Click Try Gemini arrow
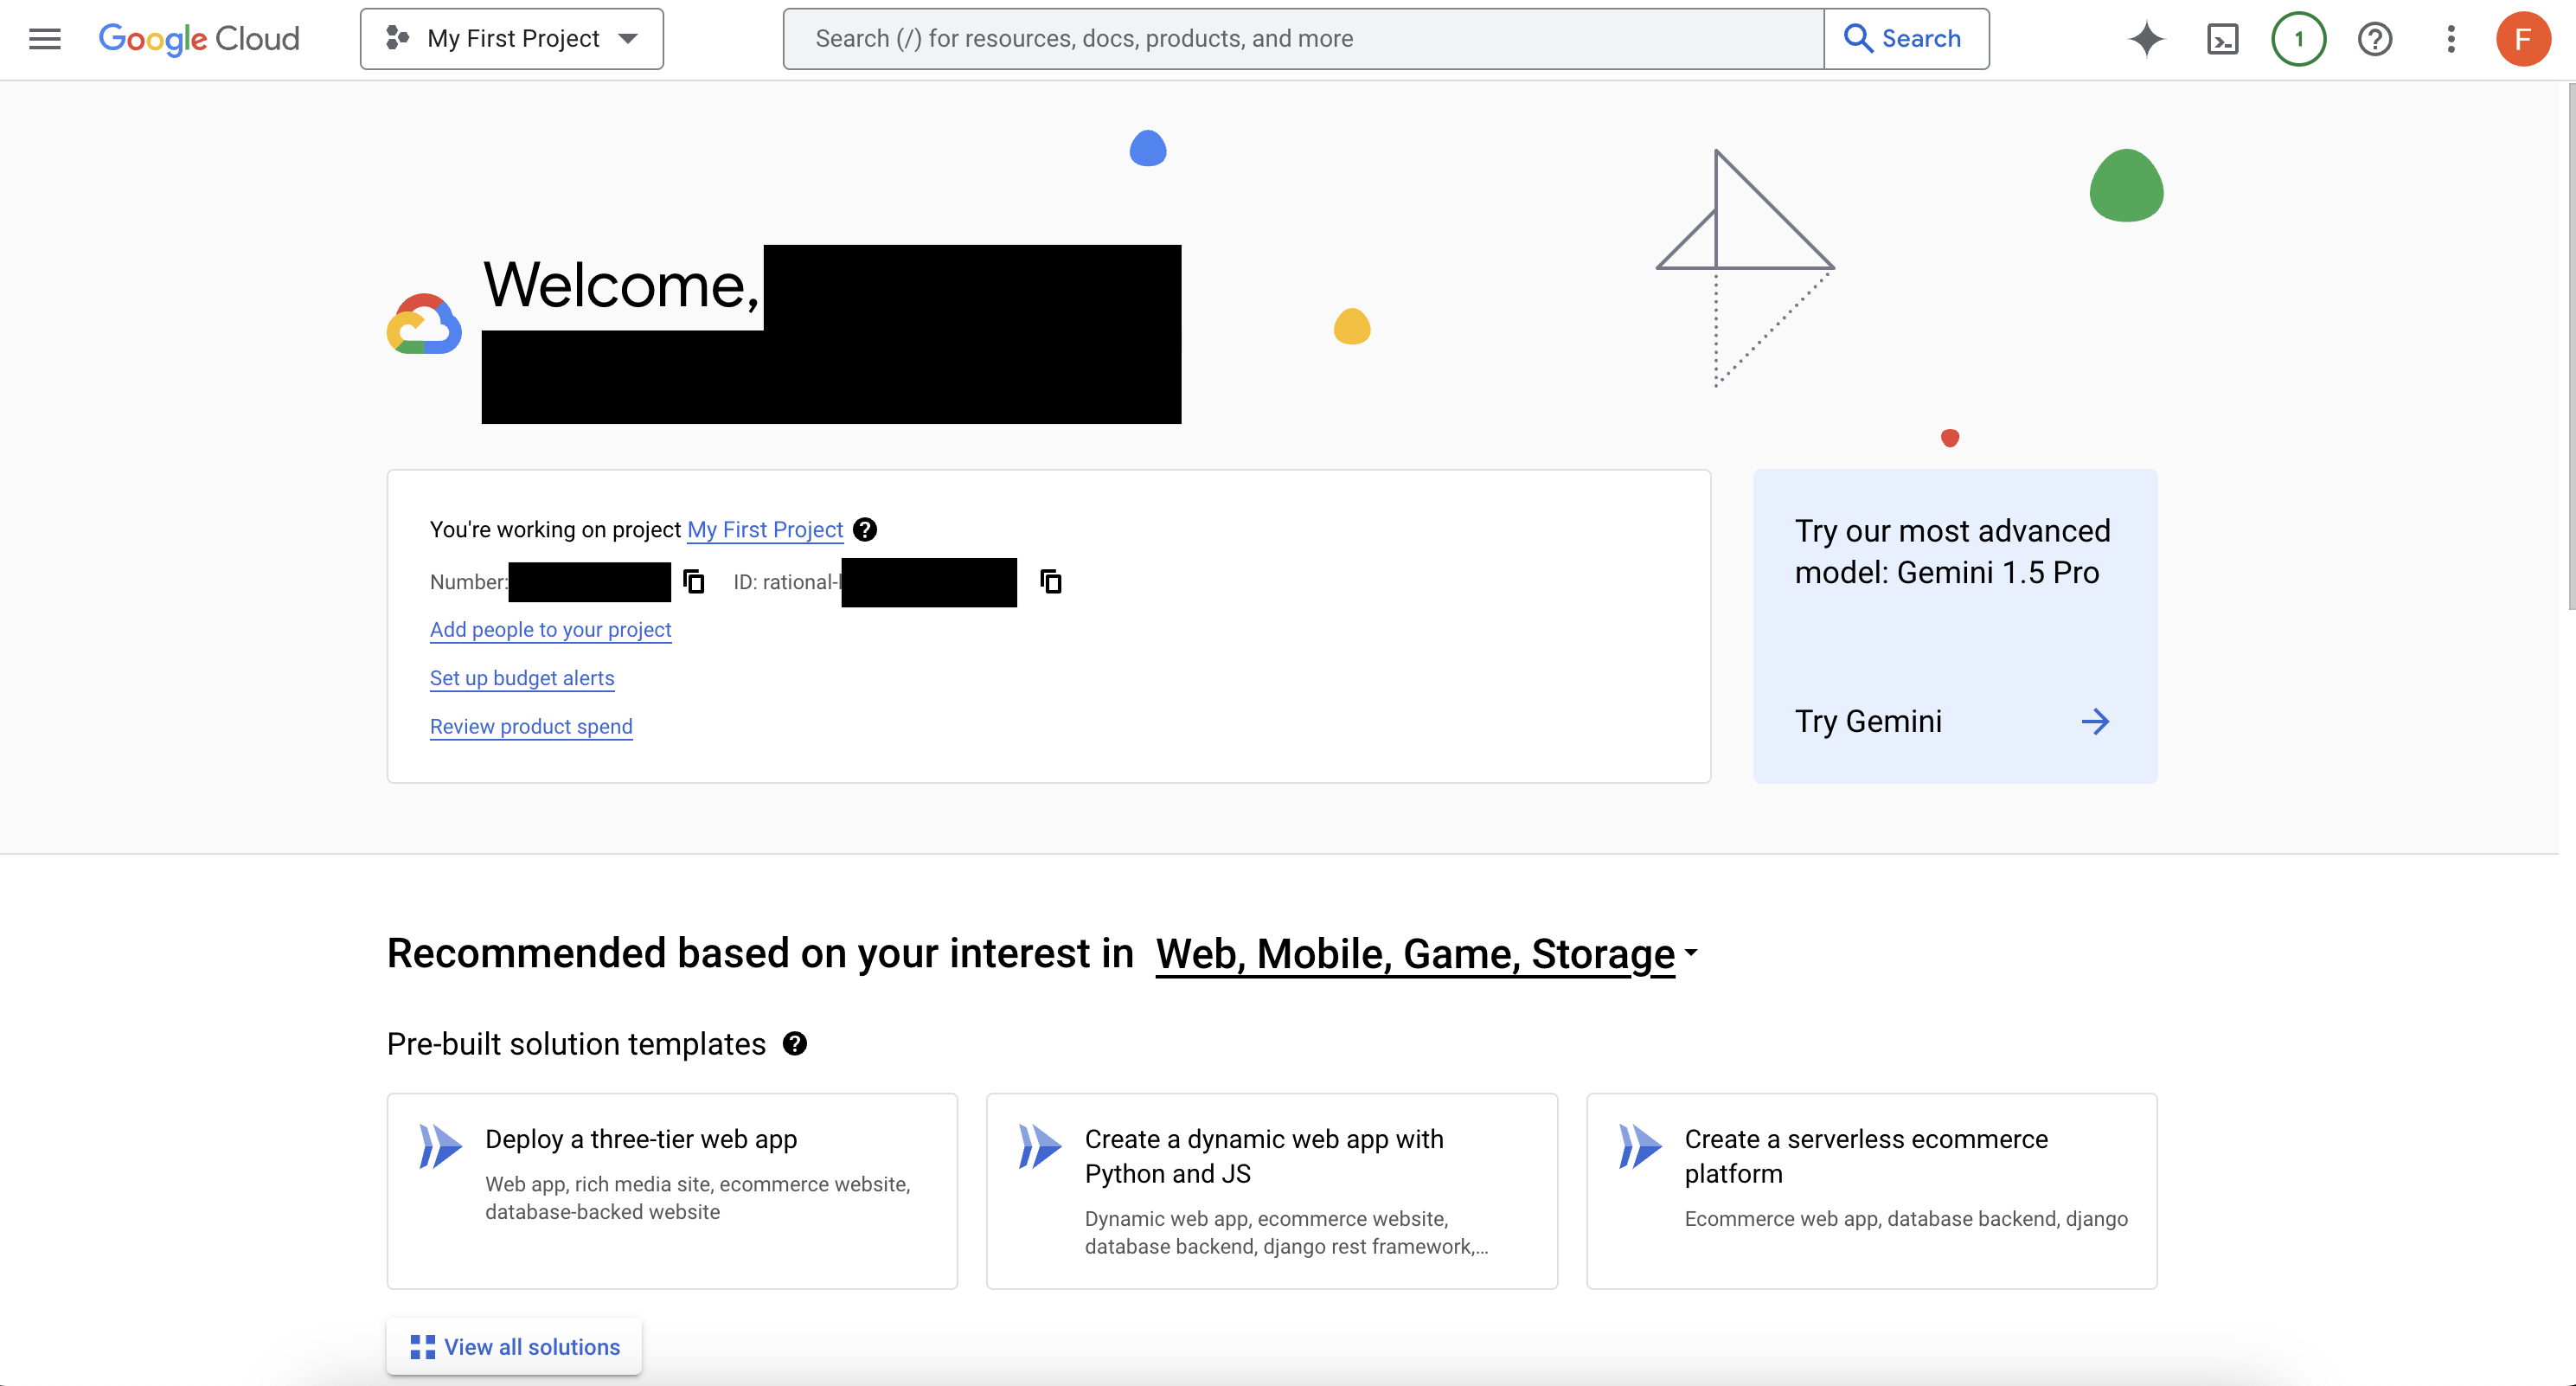Image resolution: width=2576 pixels, height=1386 pixels. (x=2095, y=721)
